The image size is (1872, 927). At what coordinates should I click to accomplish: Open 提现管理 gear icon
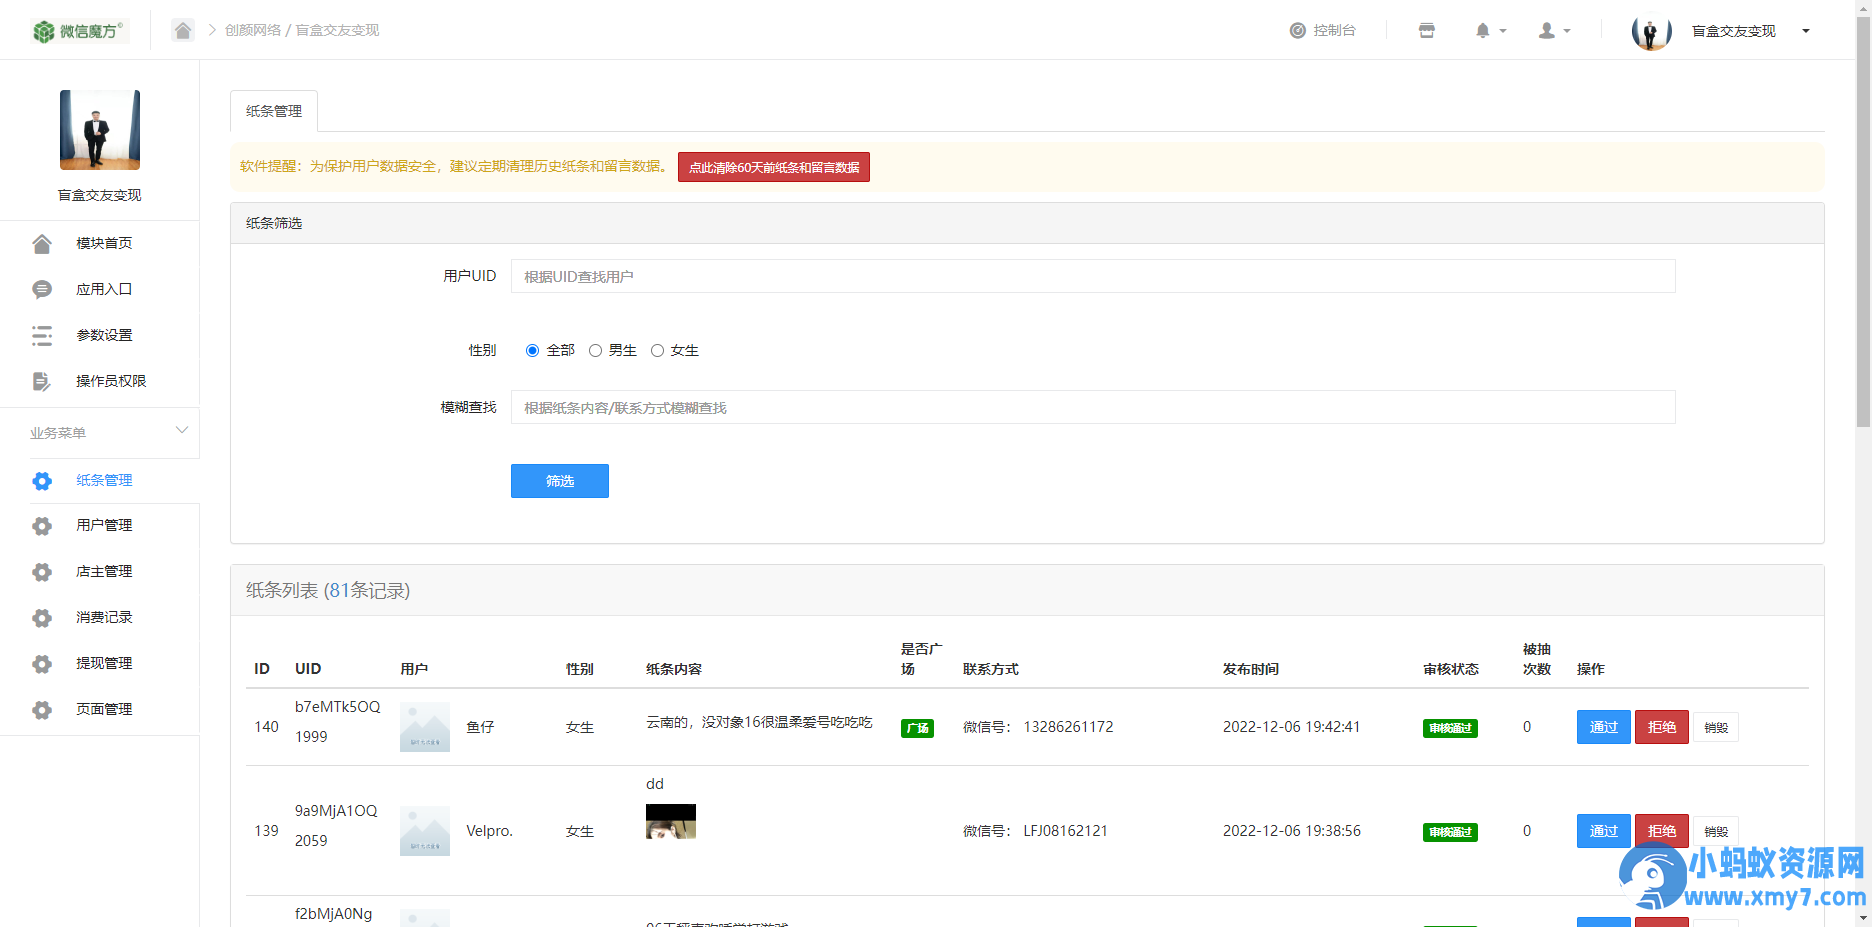click(42, 663)
